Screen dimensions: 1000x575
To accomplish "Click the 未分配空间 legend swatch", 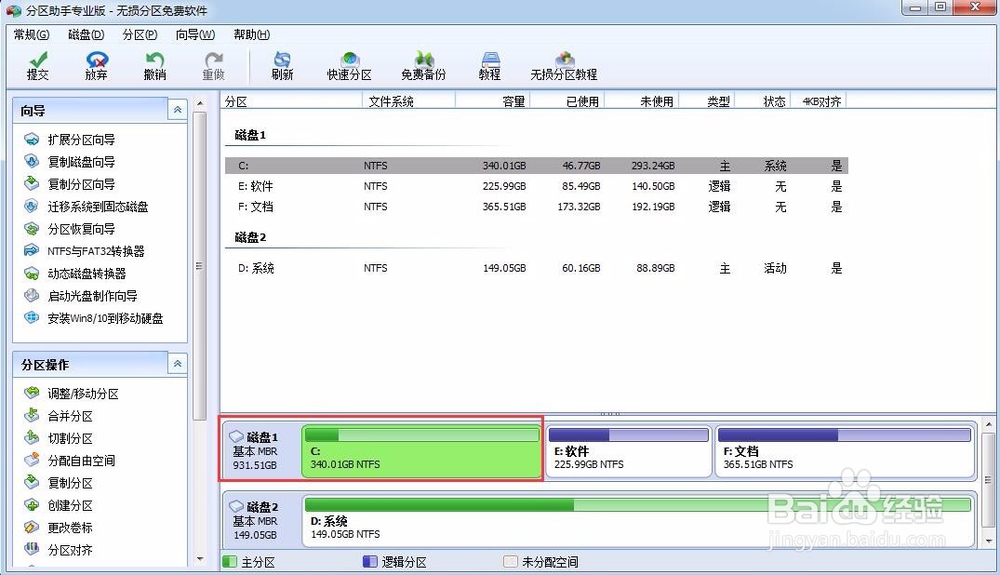I will point(510,562).
